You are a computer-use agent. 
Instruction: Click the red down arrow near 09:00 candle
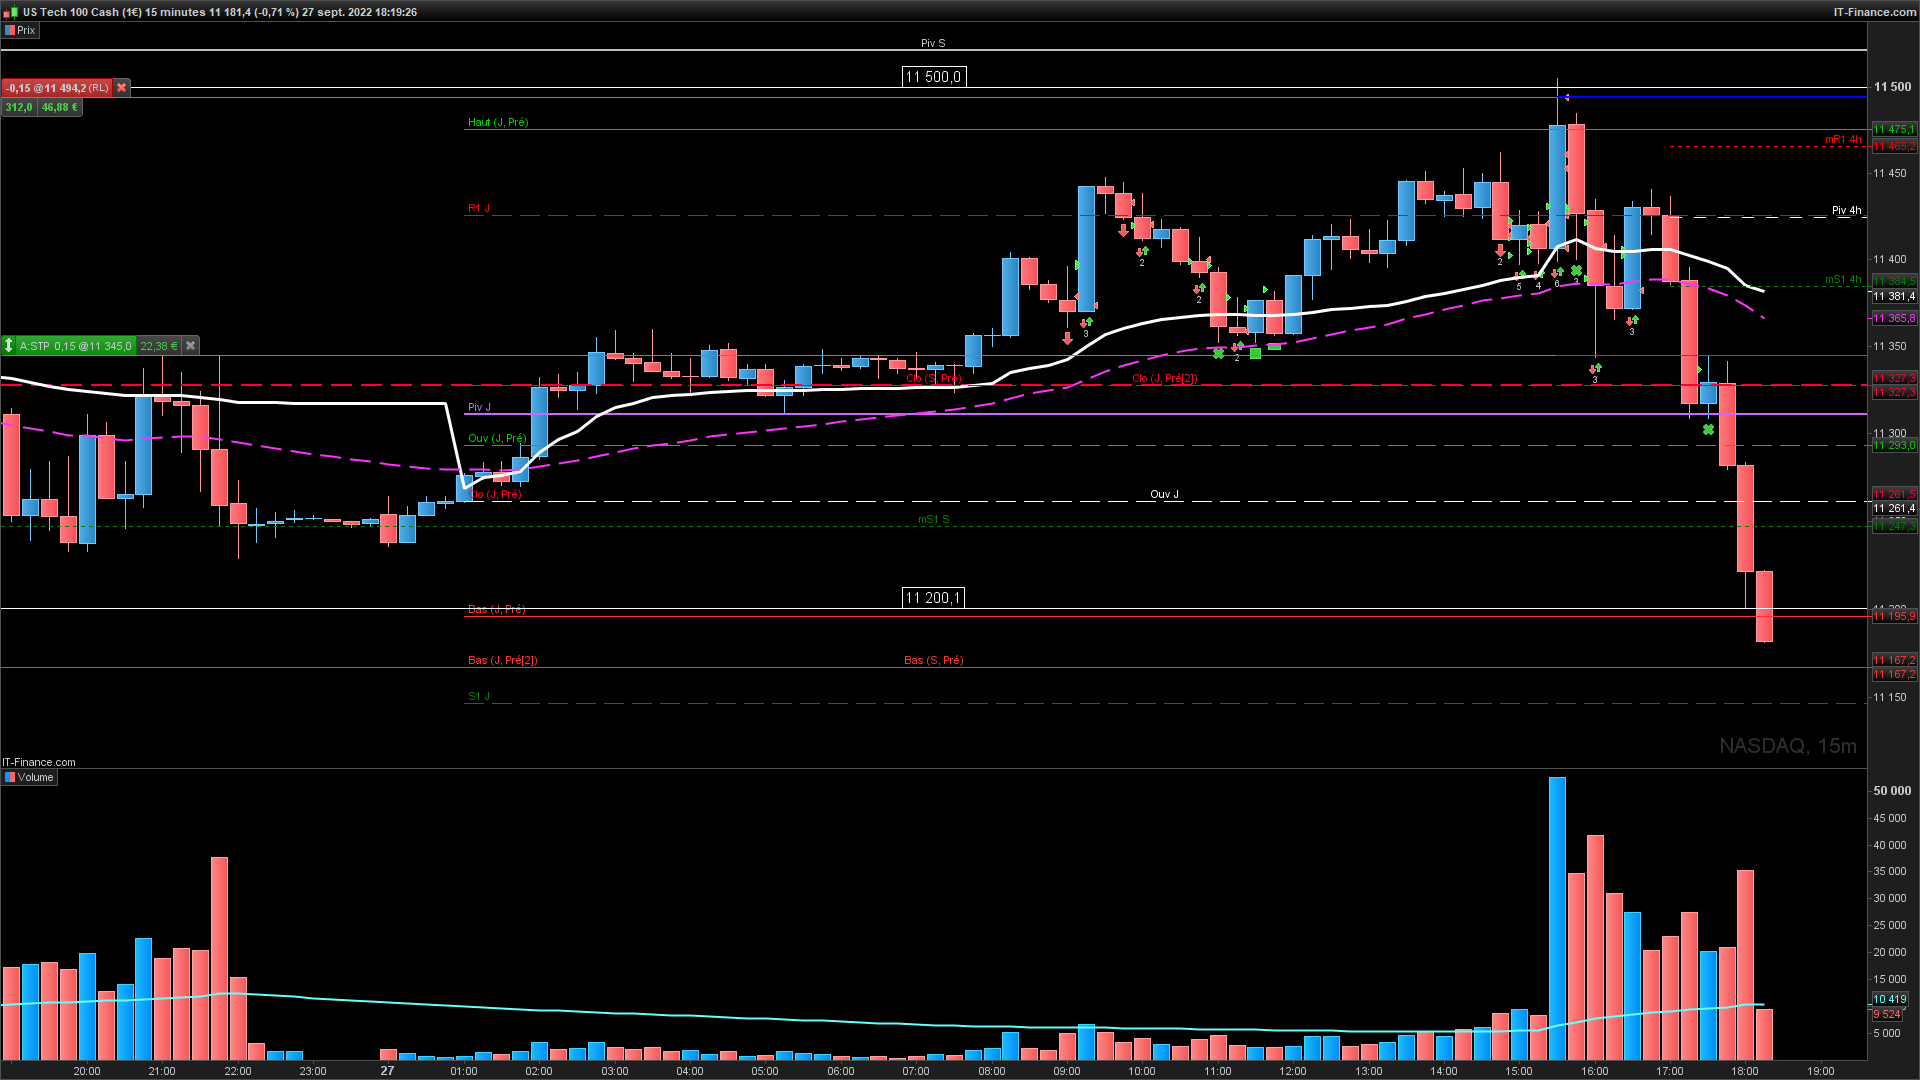coord(1067,339)
